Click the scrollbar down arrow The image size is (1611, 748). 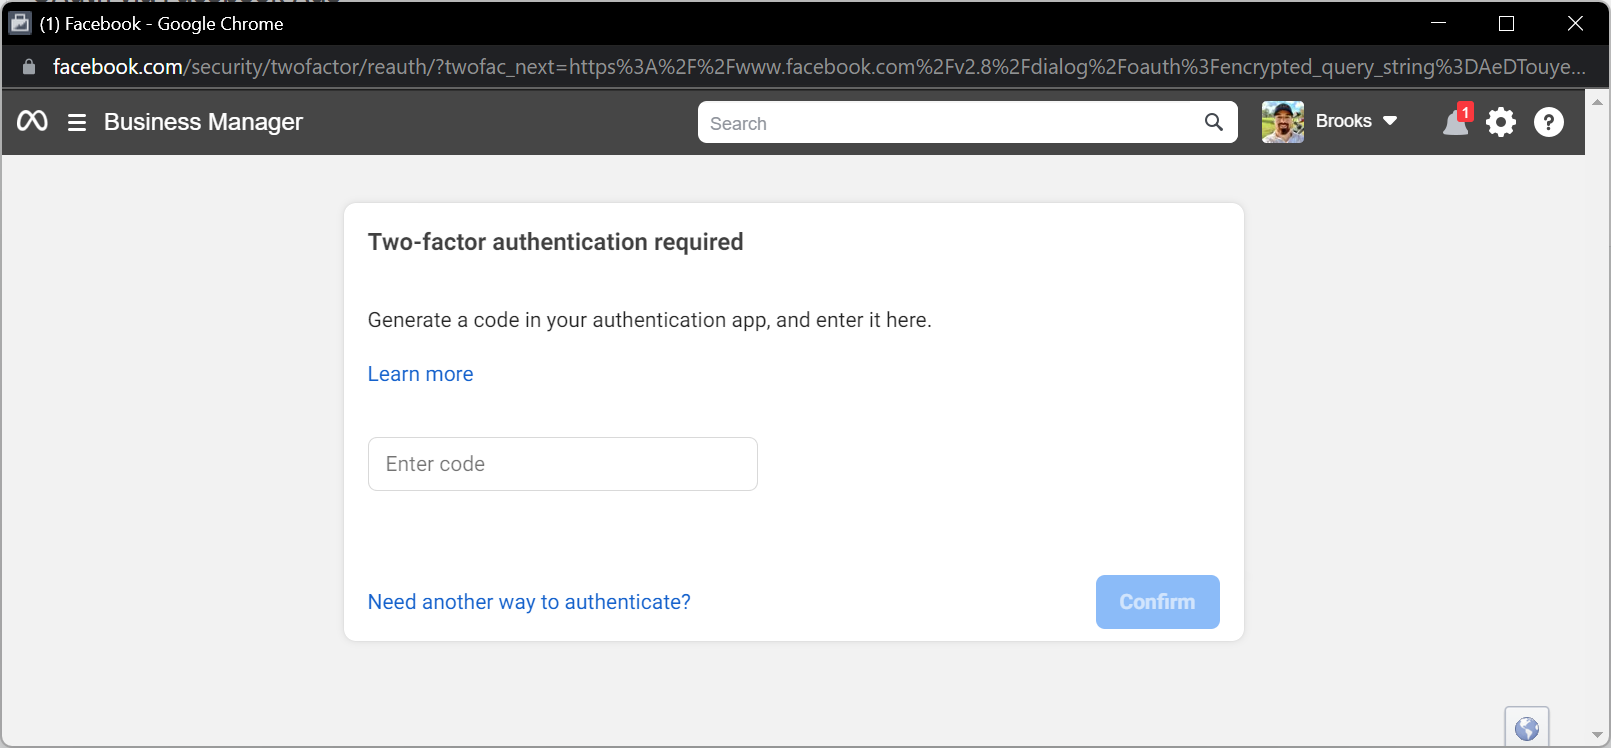click(1597, 735)
